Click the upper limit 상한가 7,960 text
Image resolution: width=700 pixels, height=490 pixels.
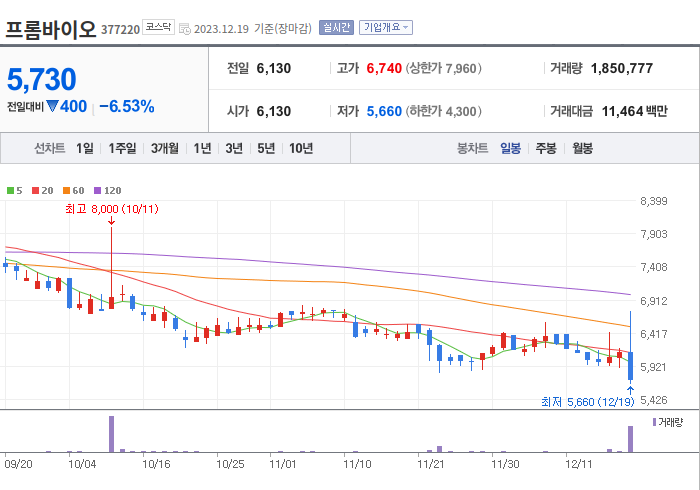tap(443, 68)
